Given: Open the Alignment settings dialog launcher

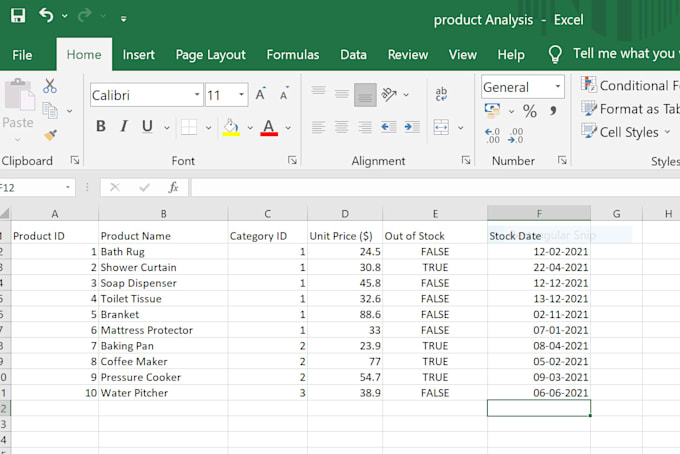Looking at the screenshot, I should [466, 160].
